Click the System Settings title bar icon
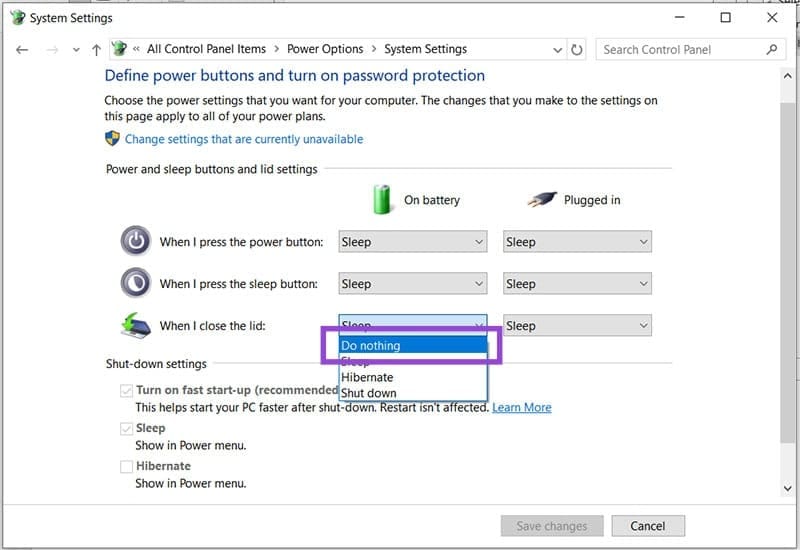The width and height of the screenshot is (800, 550). pyautogui.click(x=18, y=17)
